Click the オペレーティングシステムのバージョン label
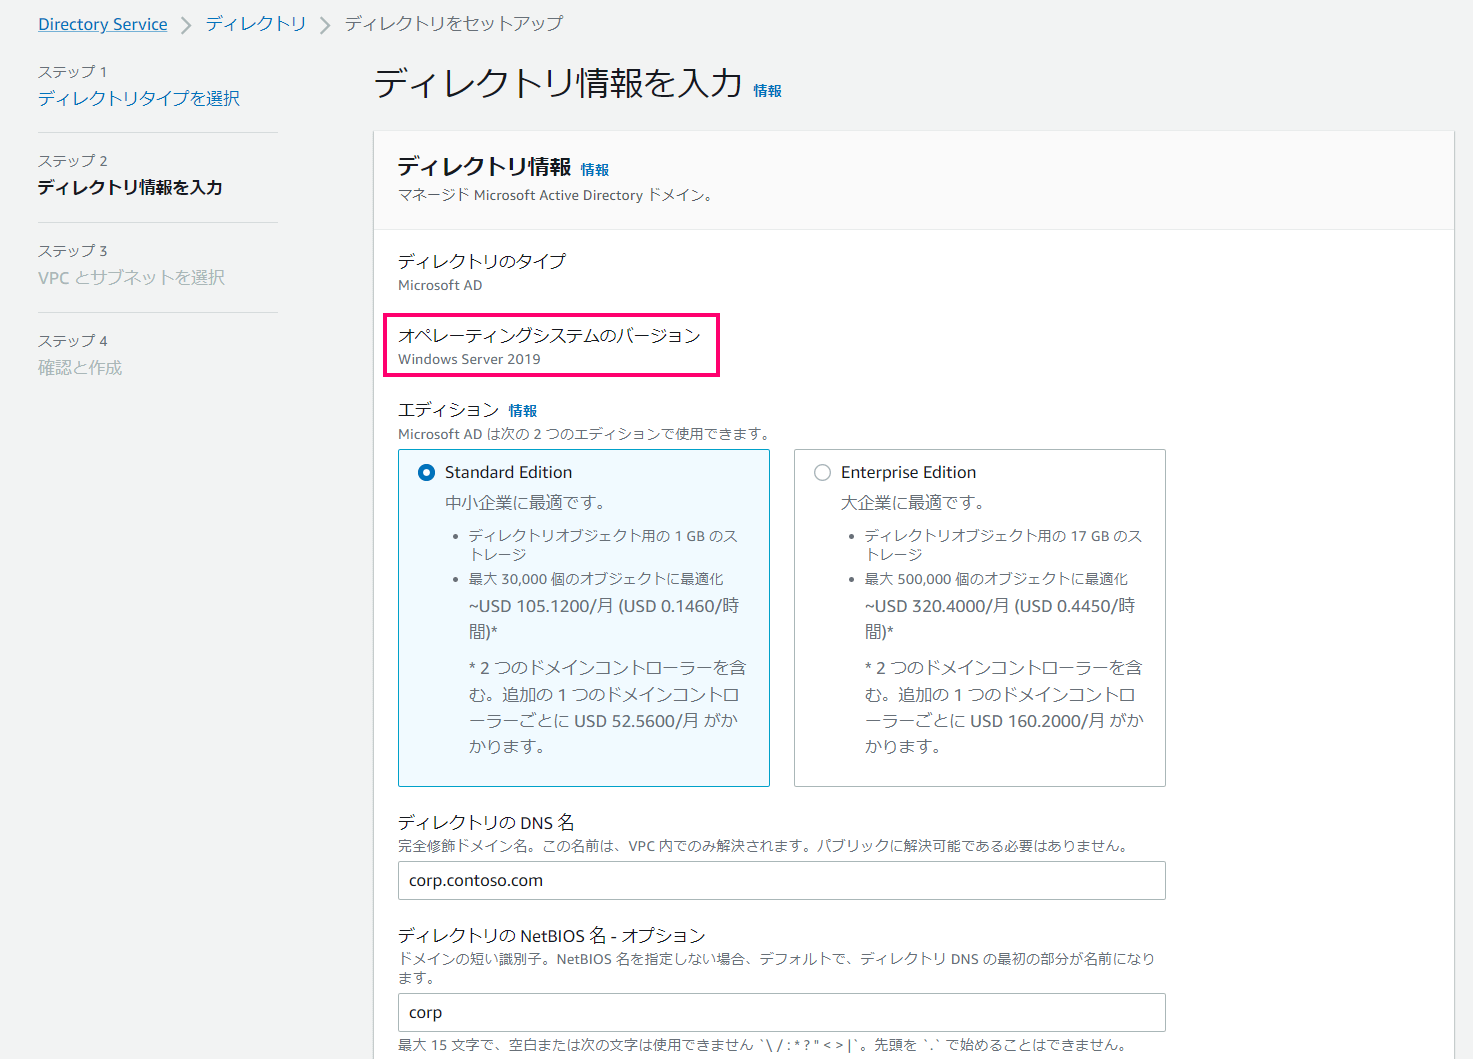The height and width of the screenshot is (1059, 1473). [549, 335]
